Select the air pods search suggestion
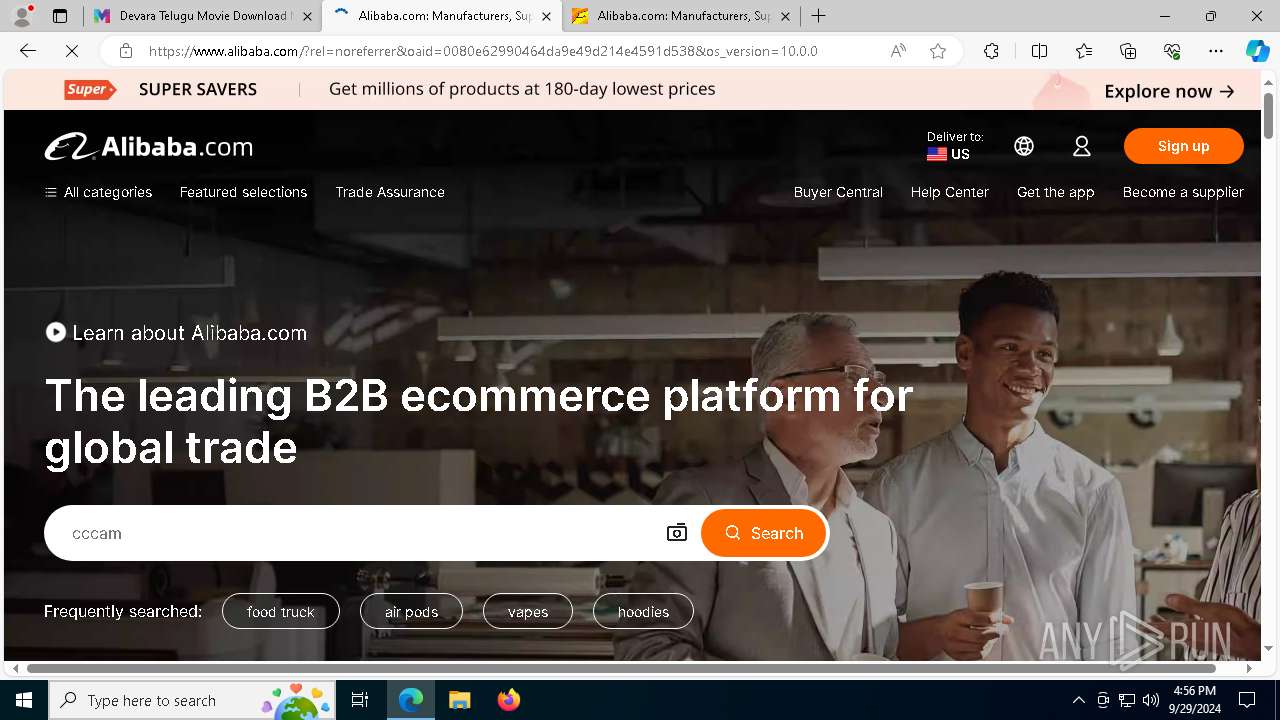The height and width of the screenshot is (720, 1280). click(411, 611)
